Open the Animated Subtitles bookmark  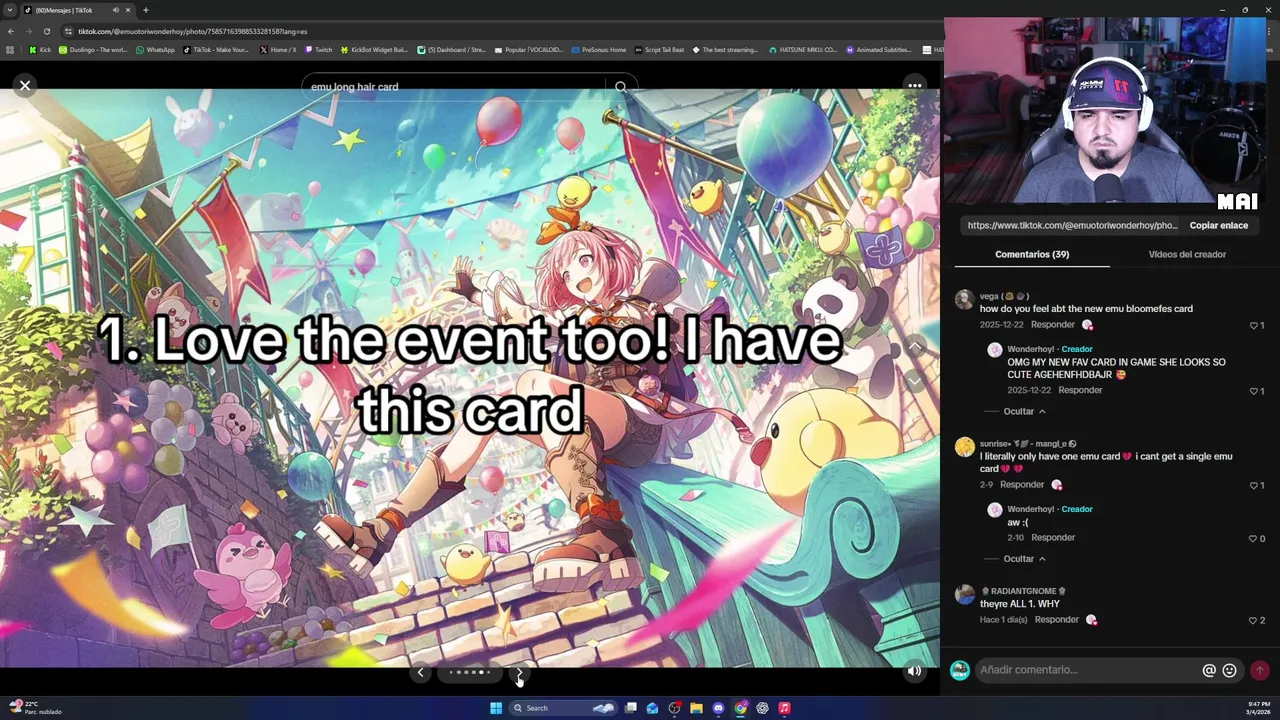pyautogui.click(x=878, y=49)
